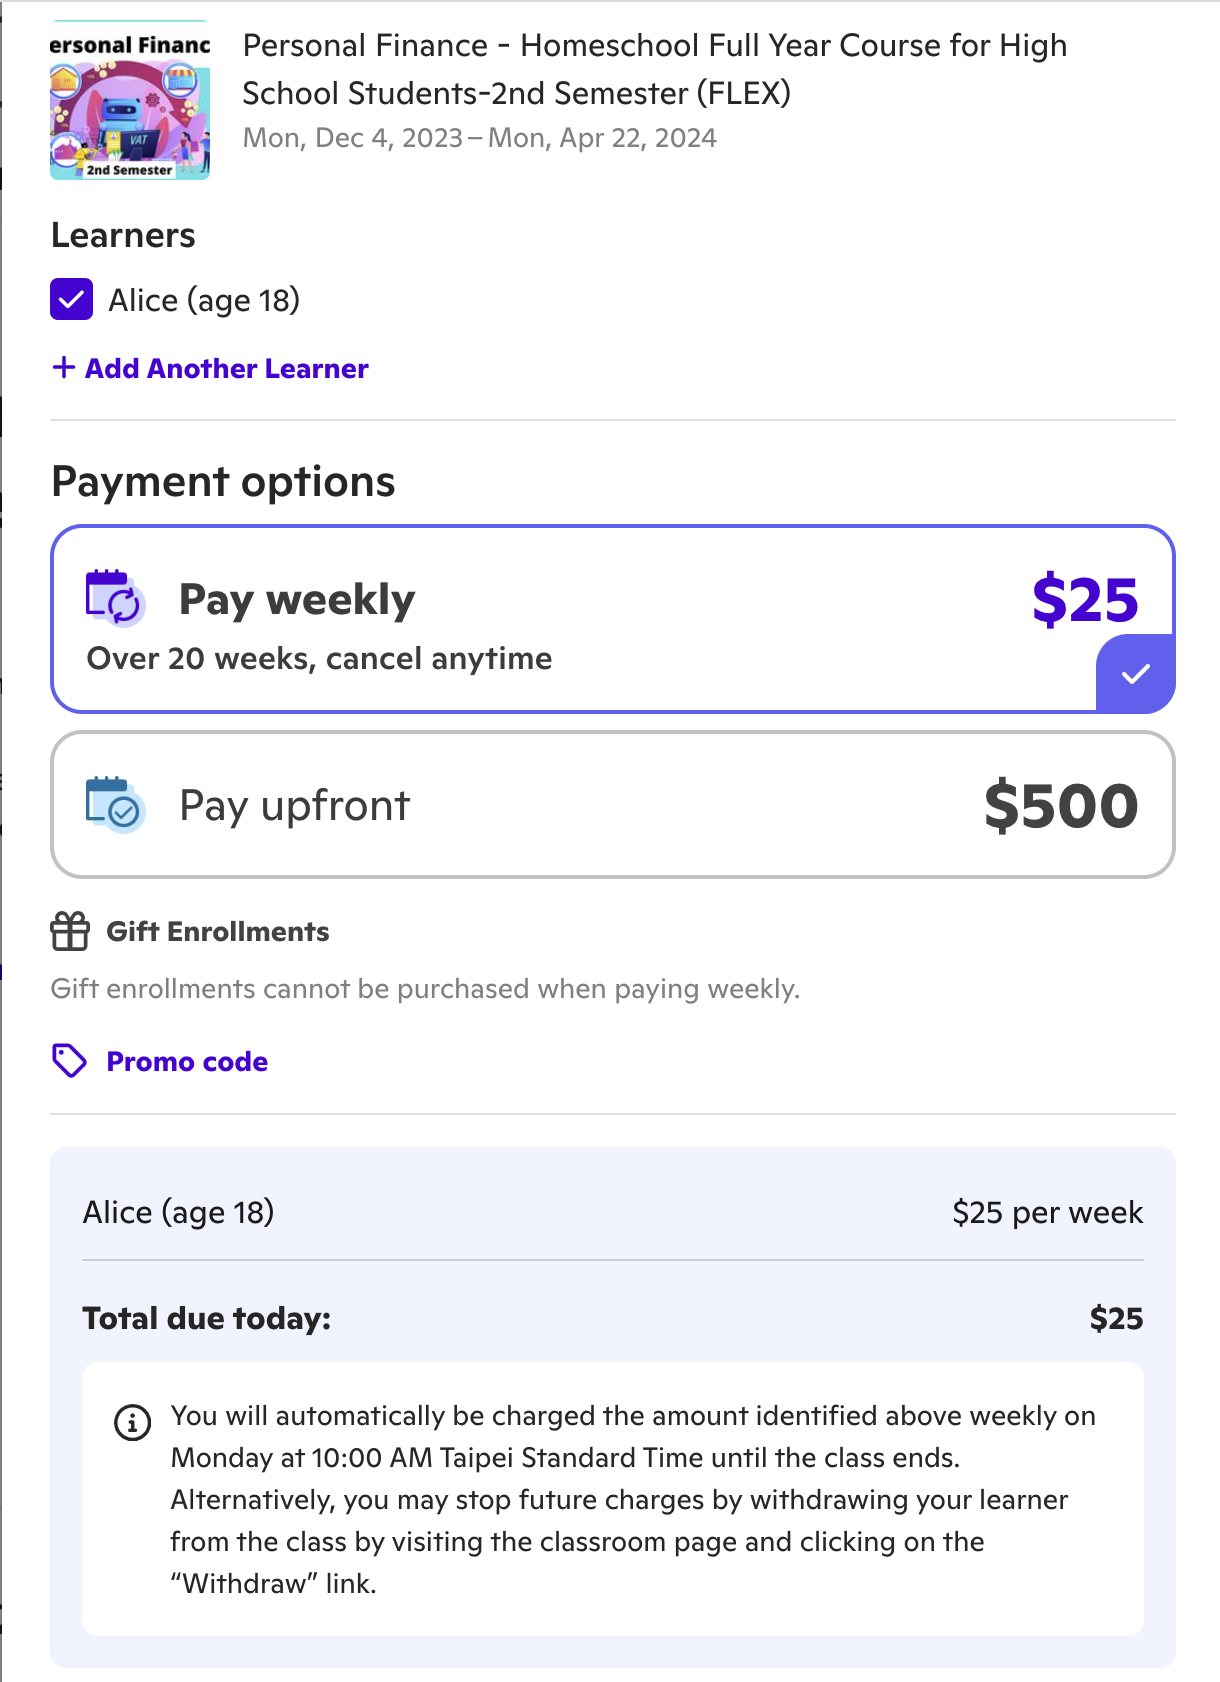This screenshot has width=1220, height=1682.
Task: Click the $500 upfront price
Action: 1061,806
